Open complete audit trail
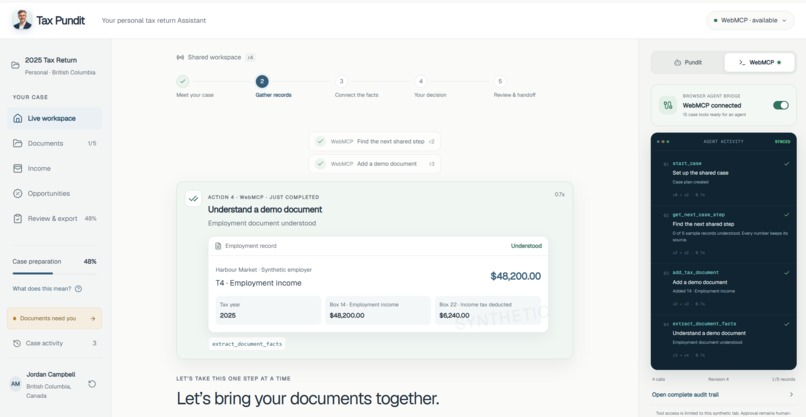Viewport: 806px width, 417px height. (723, 395)
